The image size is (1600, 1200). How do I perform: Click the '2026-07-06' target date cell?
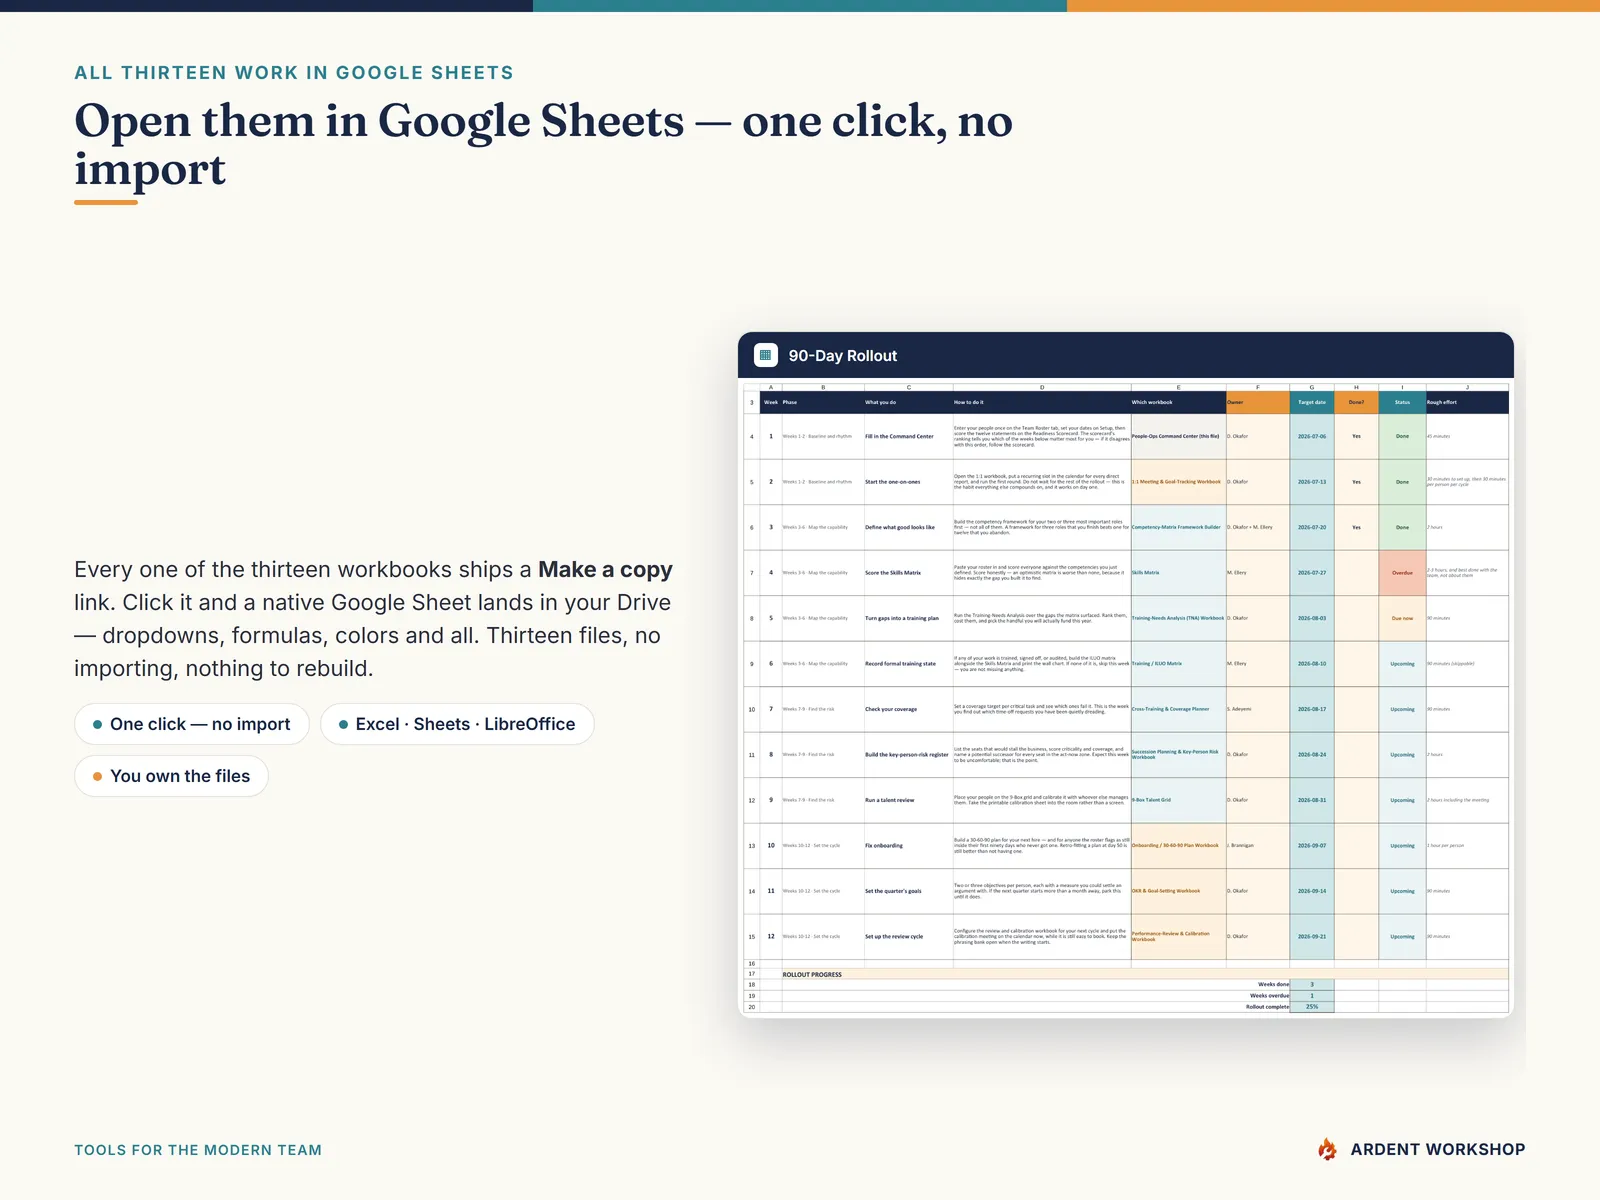pos(1312,436)
